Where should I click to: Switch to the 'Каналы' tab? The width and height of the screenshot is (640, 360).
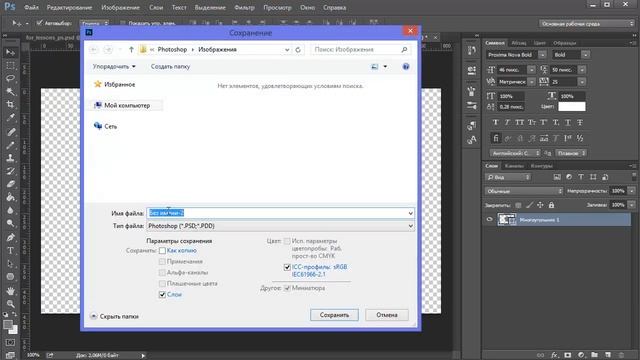pos(514,166)
